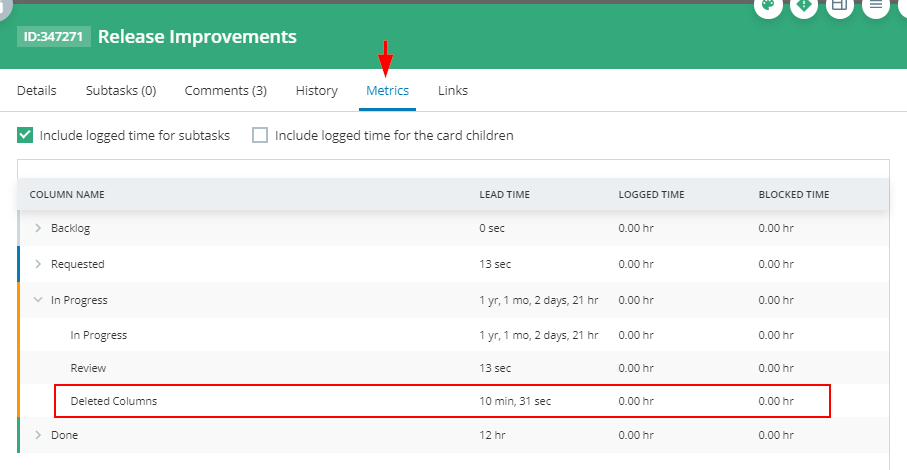Viewport: 907px width, 470px height.
Task: Select the Deleted Columns row
Action: coord(114,401)
